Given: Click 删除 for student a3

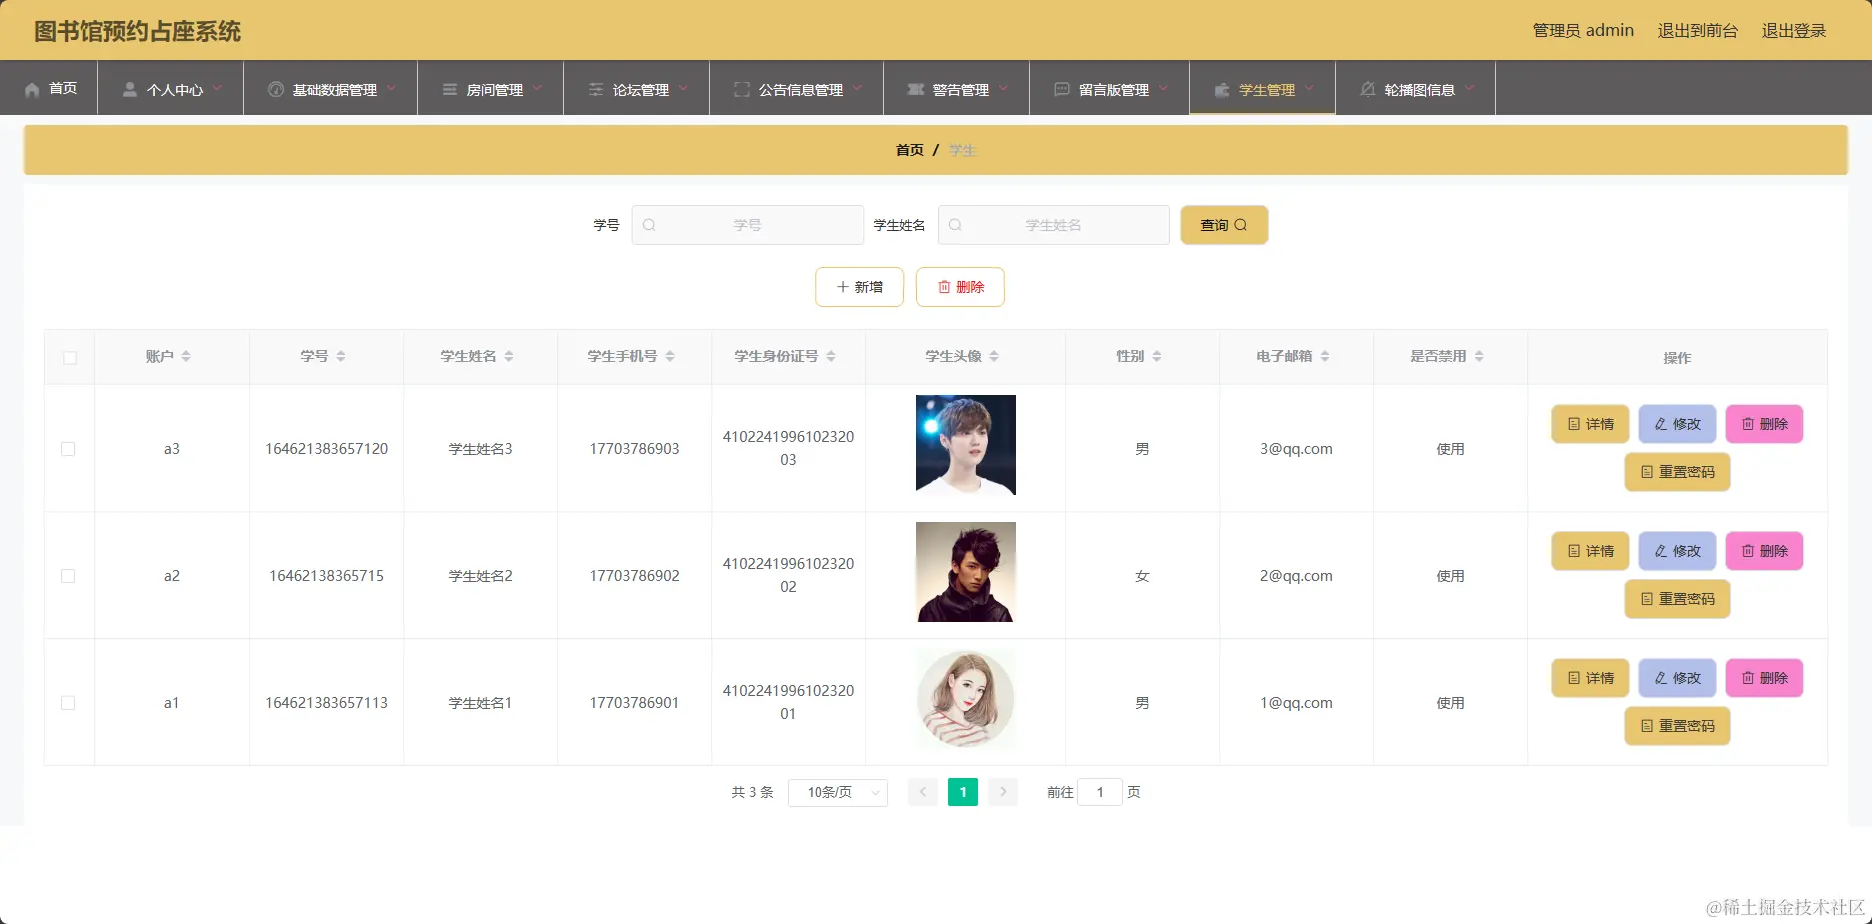Looking at the screenshot, I should [x=1764, y=424].
